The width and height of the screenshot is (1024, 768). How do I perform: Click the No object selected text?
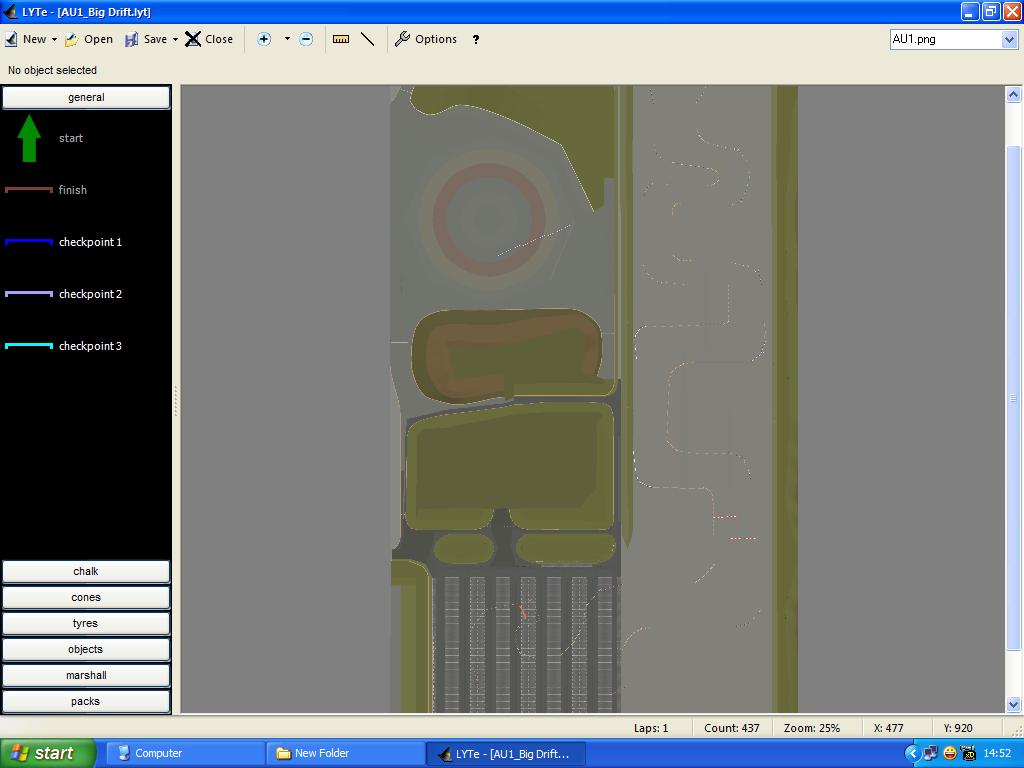pos(52,70)
